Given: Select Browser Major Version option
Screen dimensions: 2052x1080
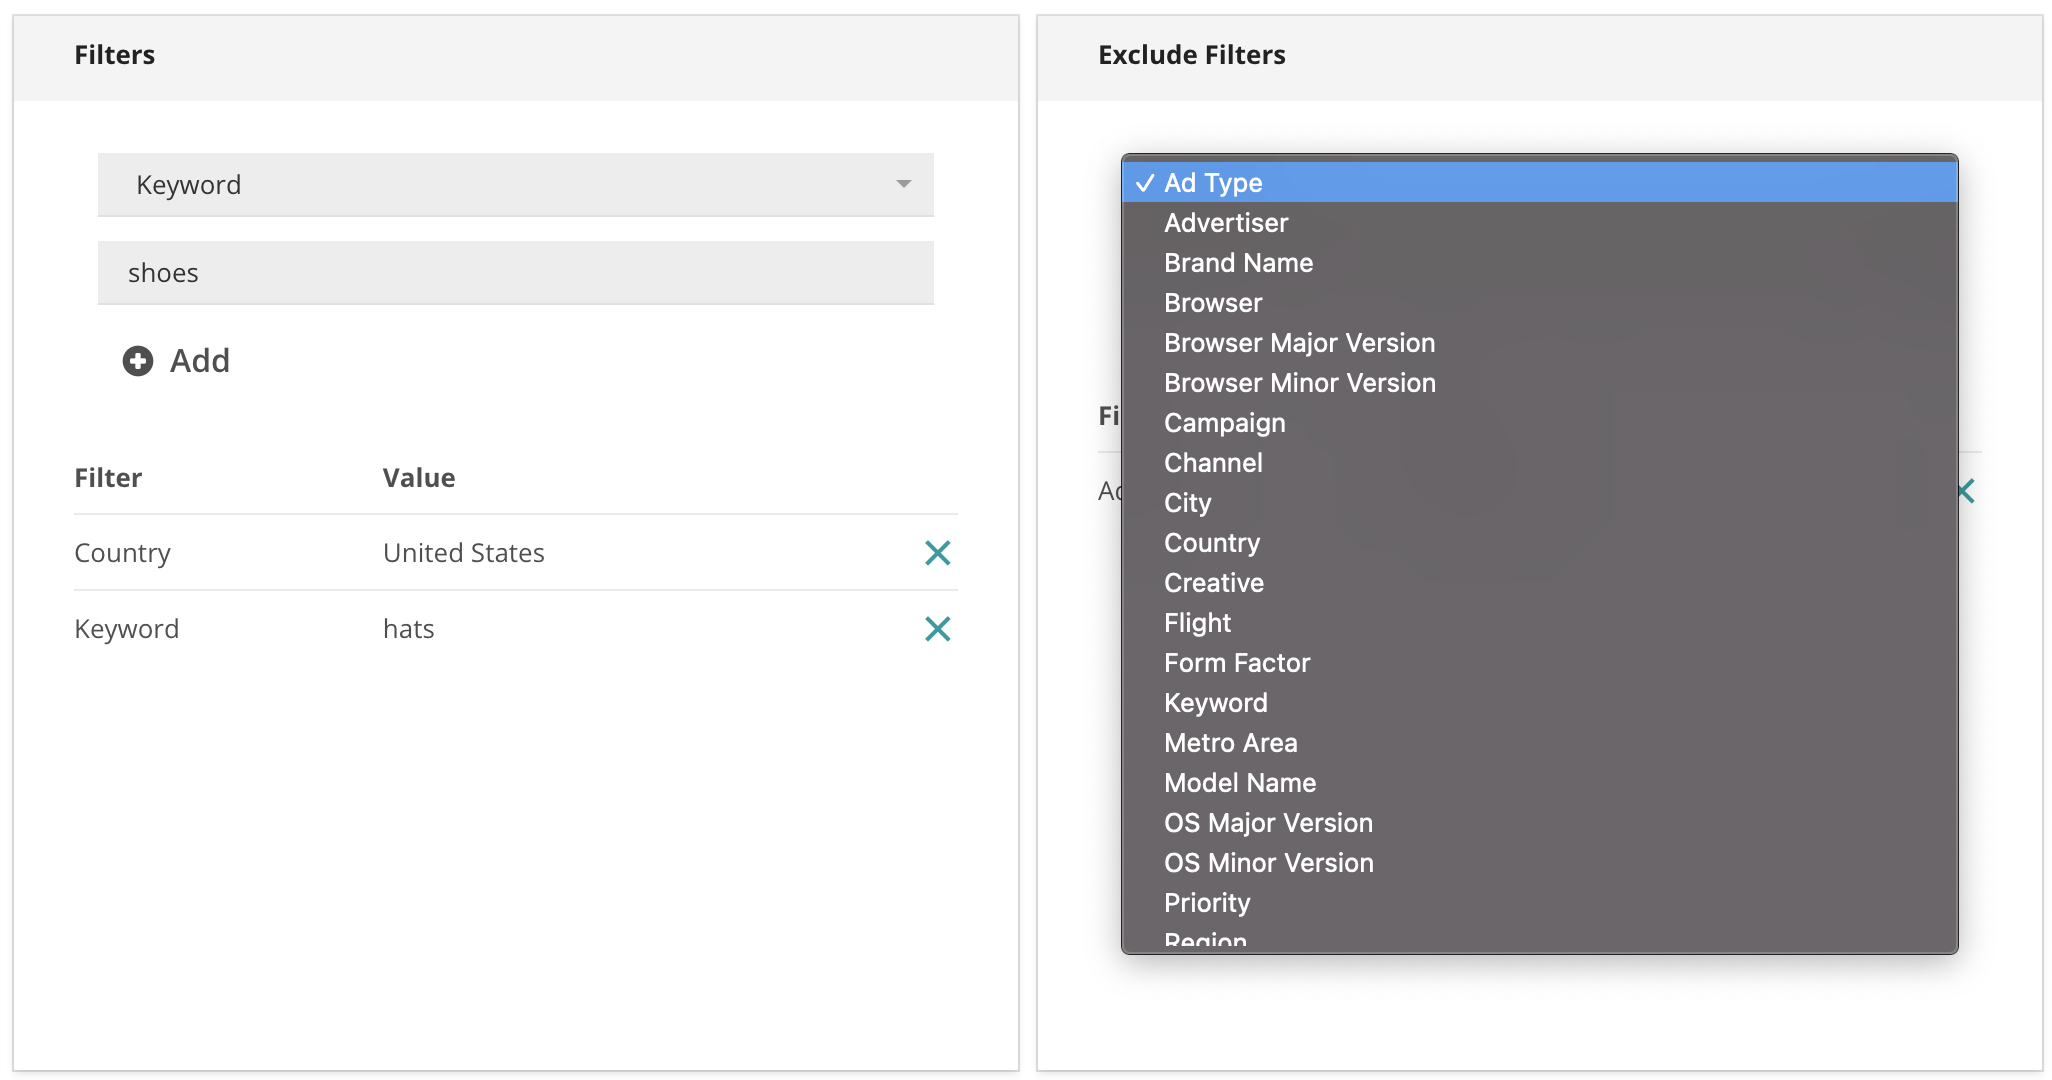Looking at the screenshot, I should tap(1299, 343).
